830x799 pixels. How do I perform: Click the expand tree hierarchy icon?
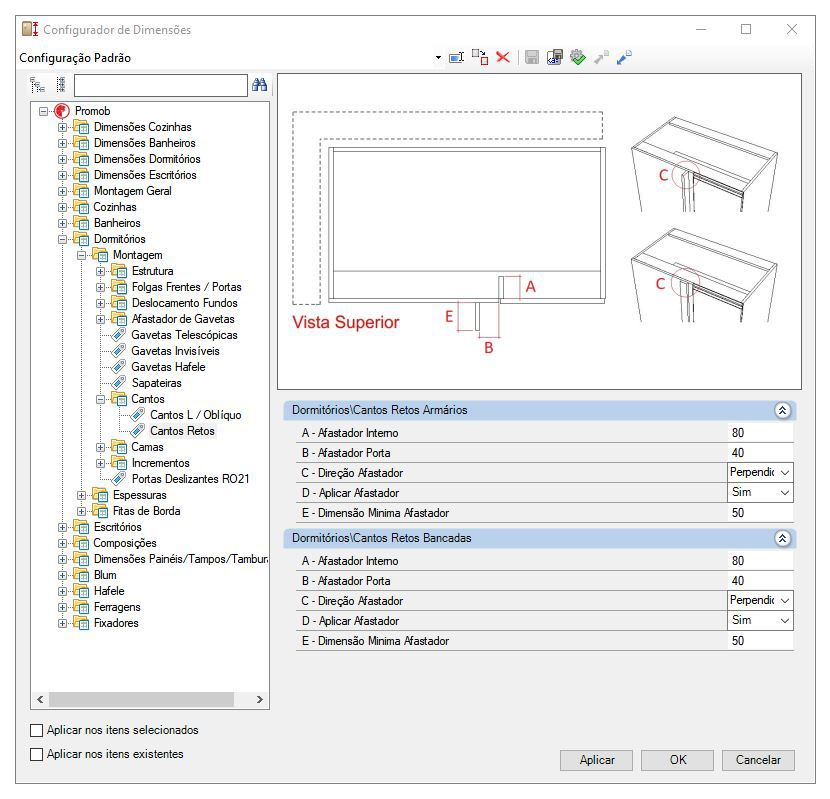[x=38, y=85]
